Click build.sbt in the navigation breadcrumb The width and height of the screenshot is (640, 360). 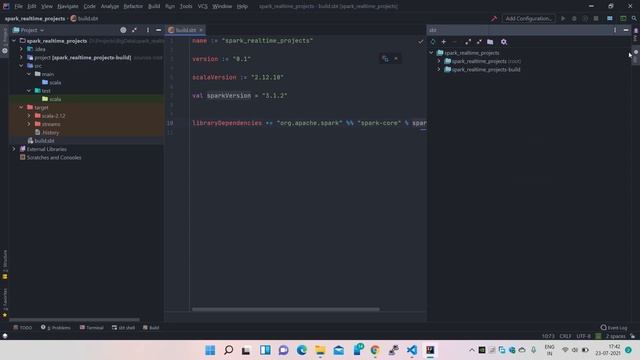[x=84, y=18]
